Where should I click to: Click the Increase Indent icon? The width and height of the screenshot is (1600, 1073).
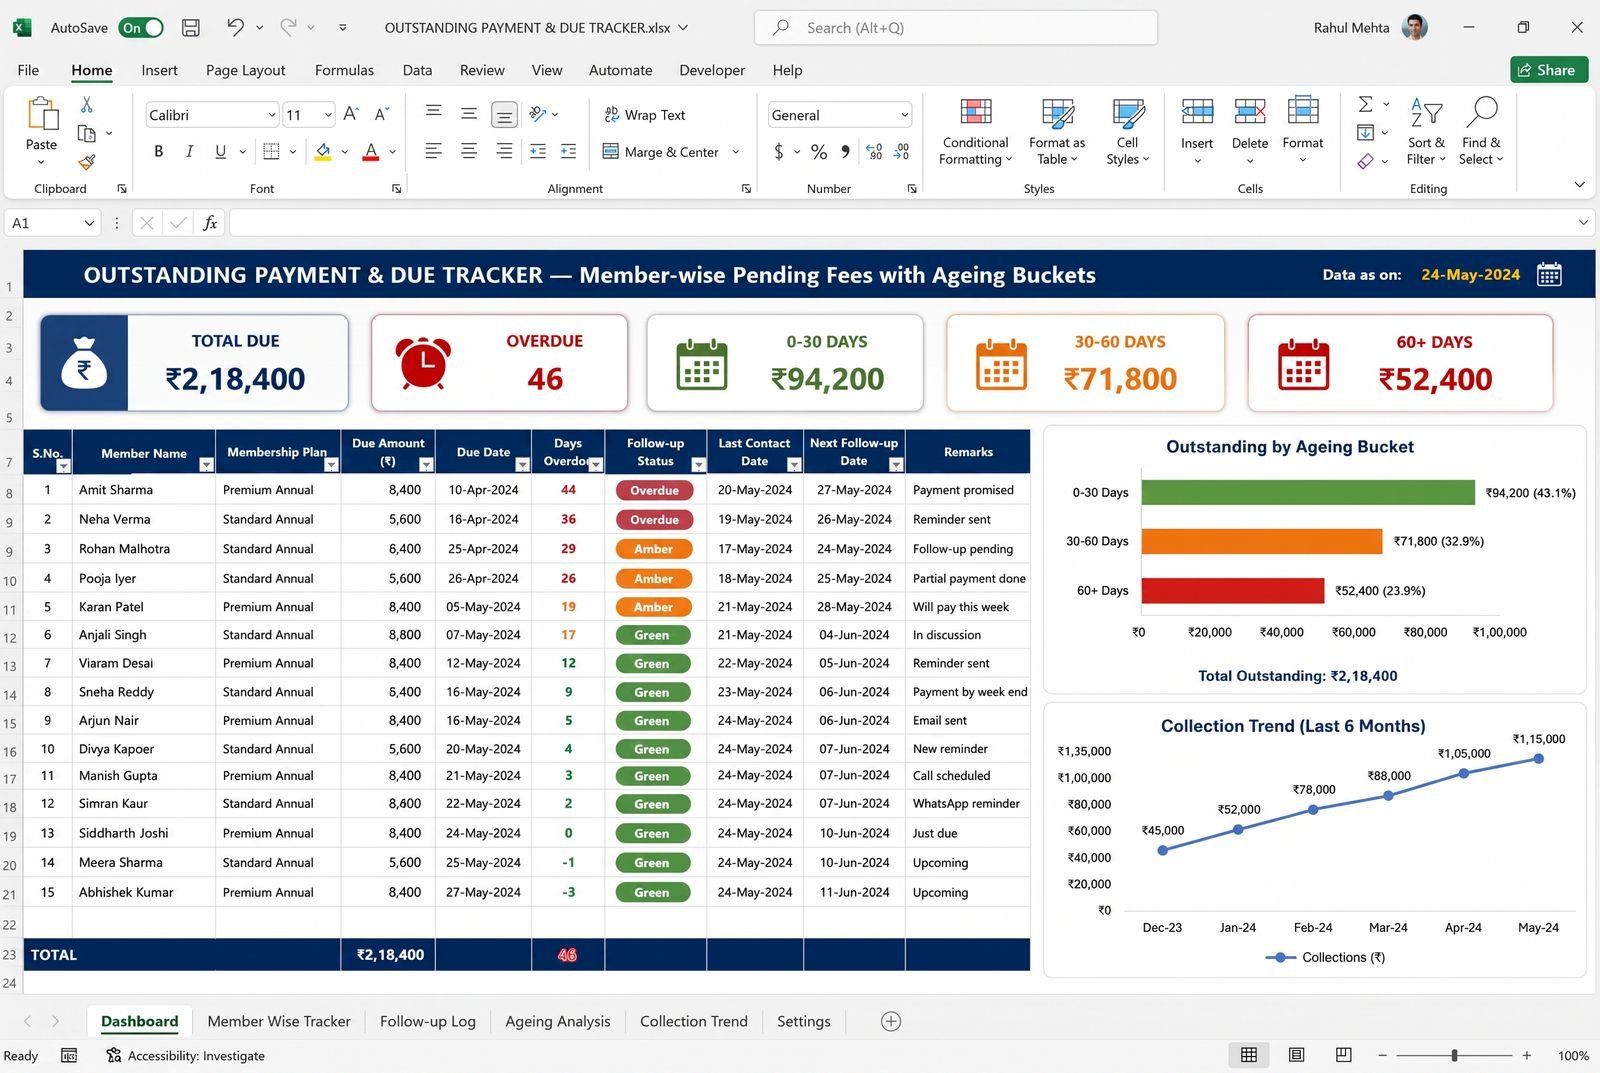pyautogui.click(x=569, y=151)
